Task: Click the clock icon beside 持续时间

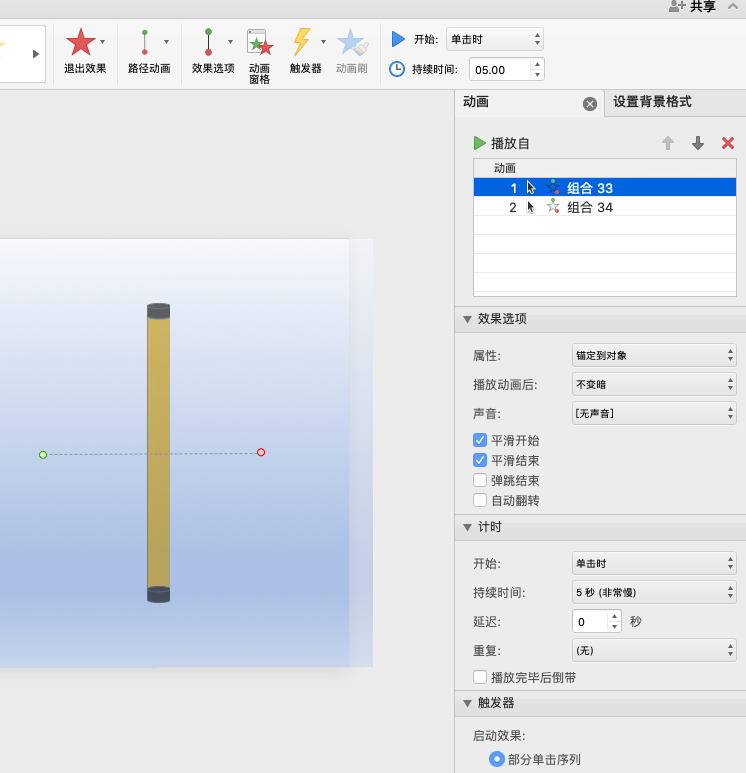Action: coord(397,69)
